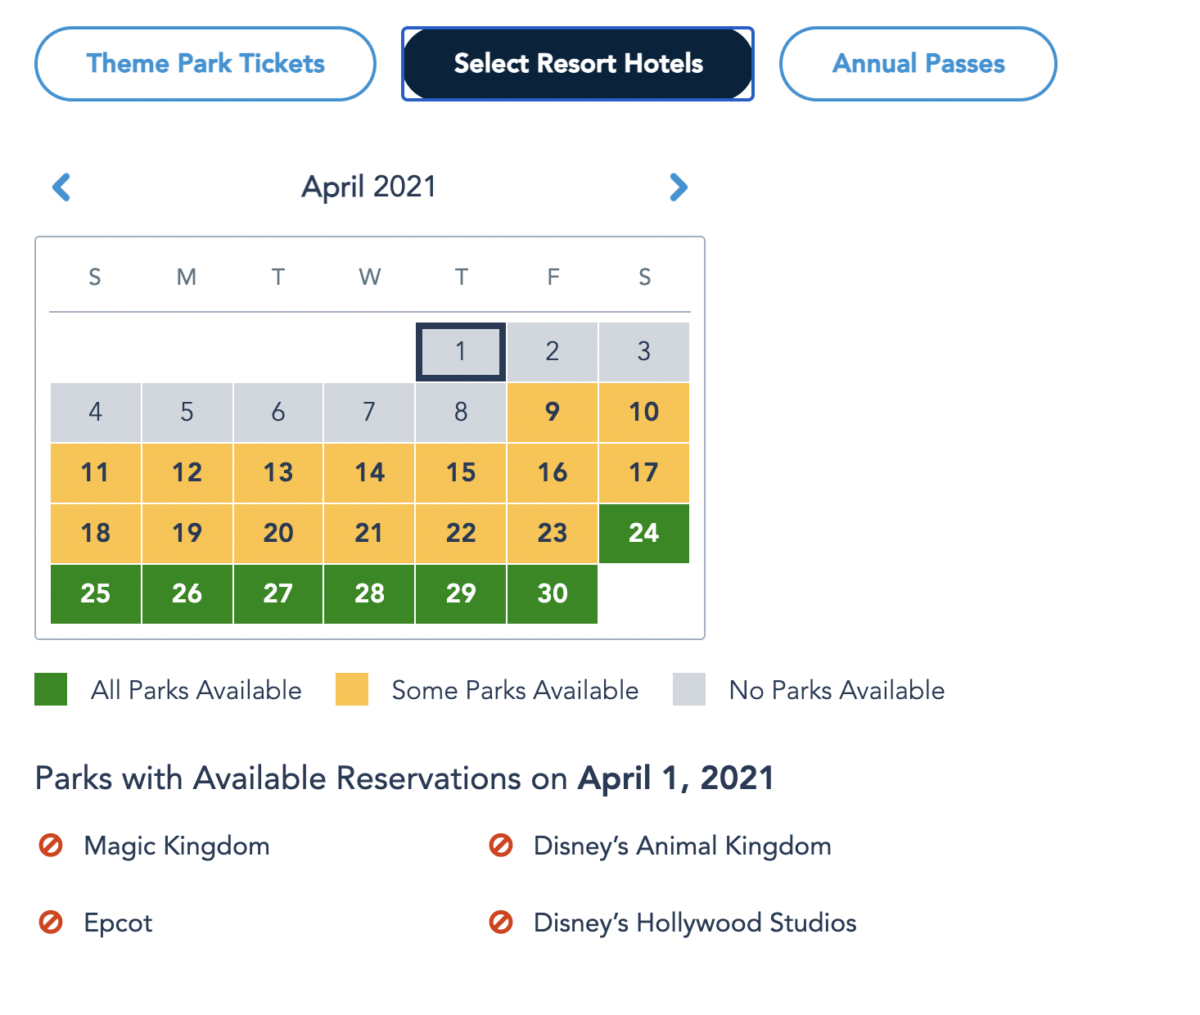Switch to the Theme Park Tickets tab
This screenshot has height=1015, width=1200.
205,64
